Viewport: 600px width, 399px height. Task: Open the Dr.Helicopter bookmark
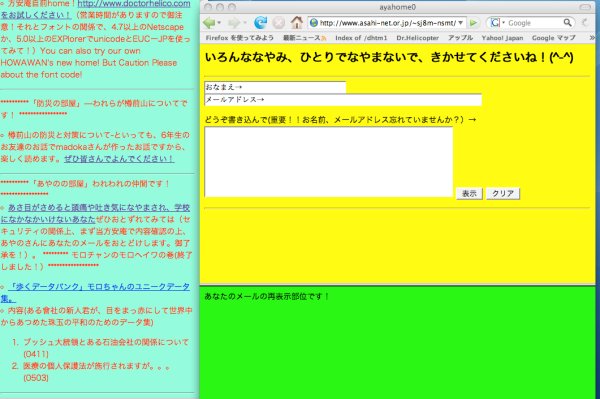pos(417,38)
